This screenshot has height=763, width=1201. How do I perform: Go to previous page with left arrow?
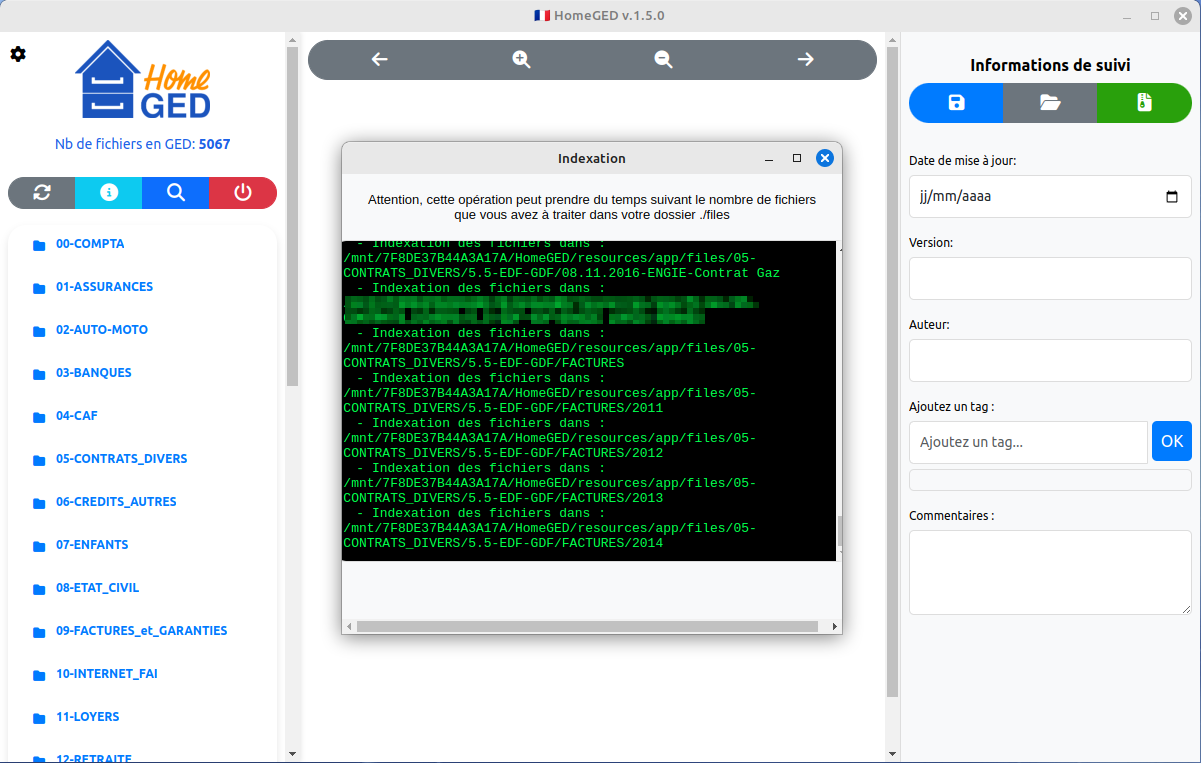(379, 60)
